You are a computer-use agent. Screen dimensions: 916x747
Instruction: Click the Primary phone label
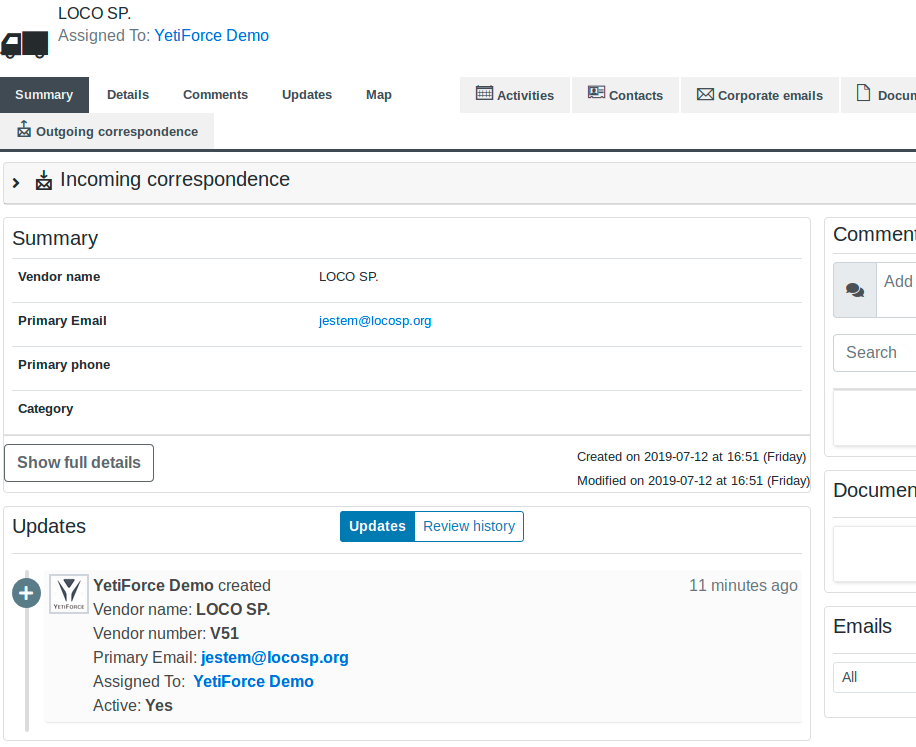click(x=64, y=364)
